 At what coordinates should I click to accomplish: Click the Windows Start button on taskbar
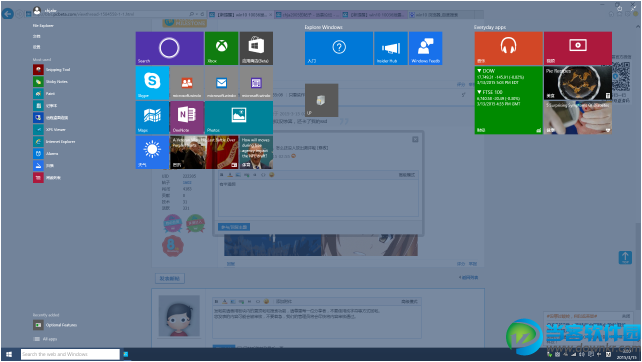pyautogui.click(x=9, y=354)
